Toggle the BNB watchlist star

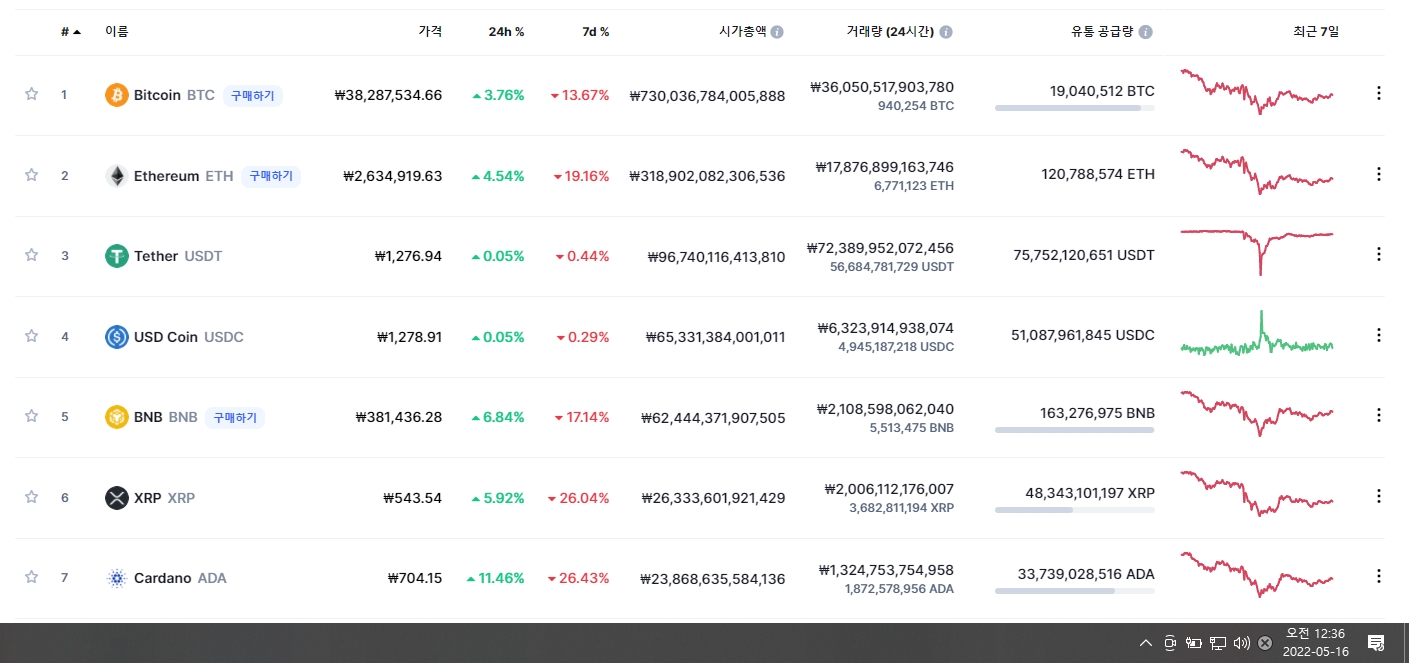pyautogui.click(x=31, y=416)
